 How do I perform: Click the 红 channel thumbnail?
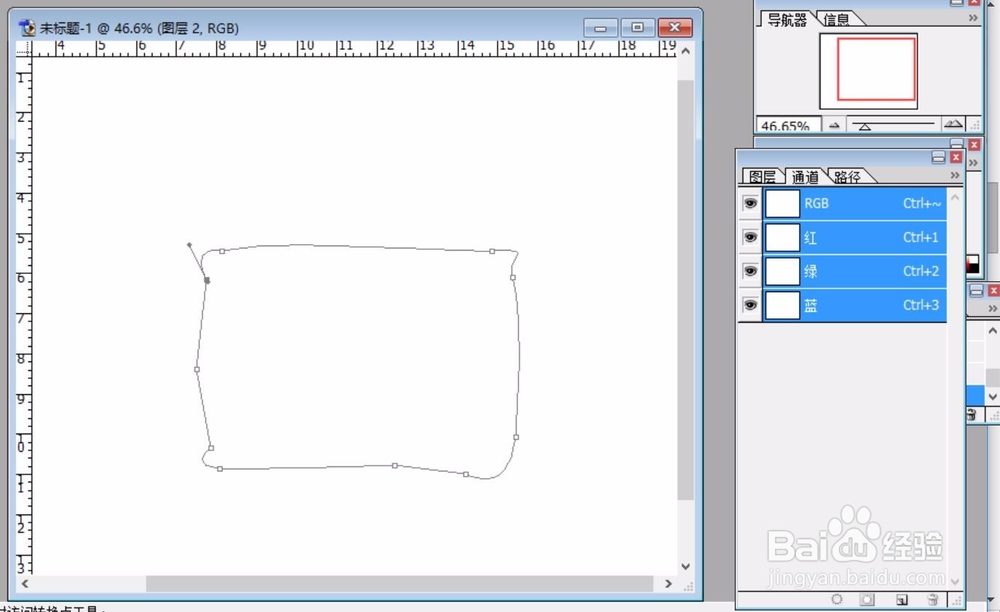coord(782,237)
